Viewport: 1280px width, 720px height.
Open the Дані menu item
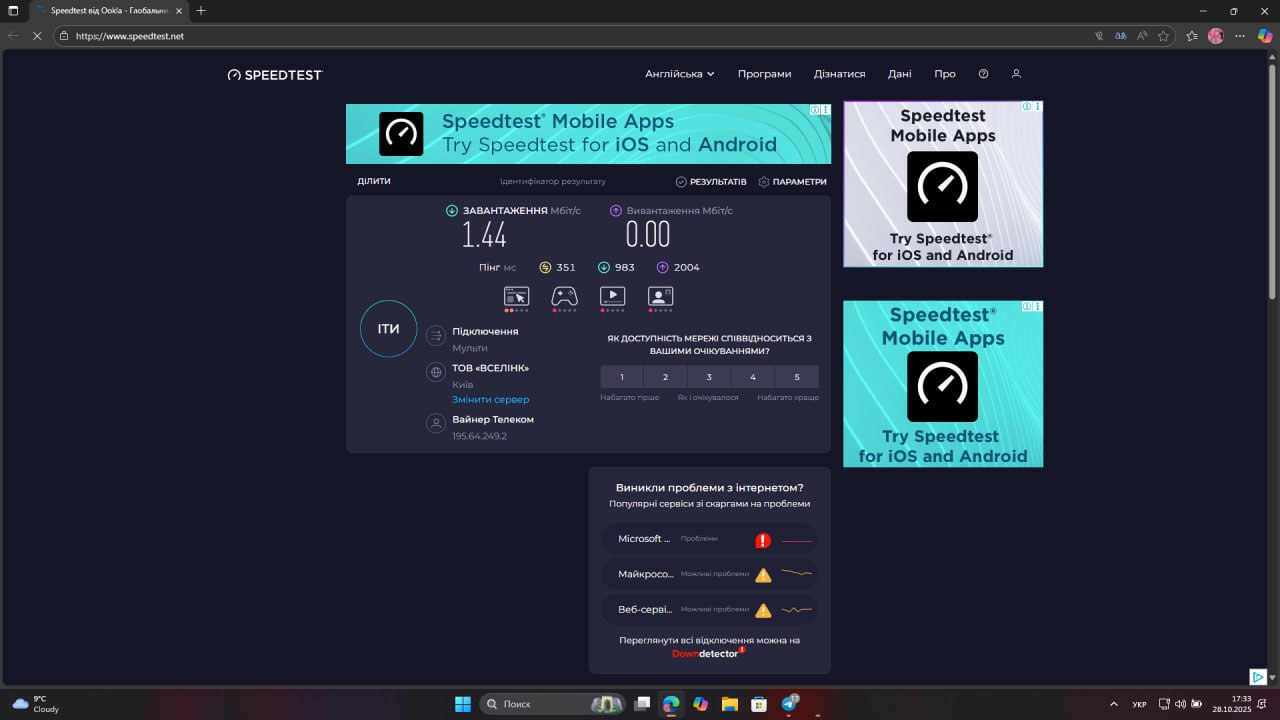pyautogui.click(x=899, y=74)
